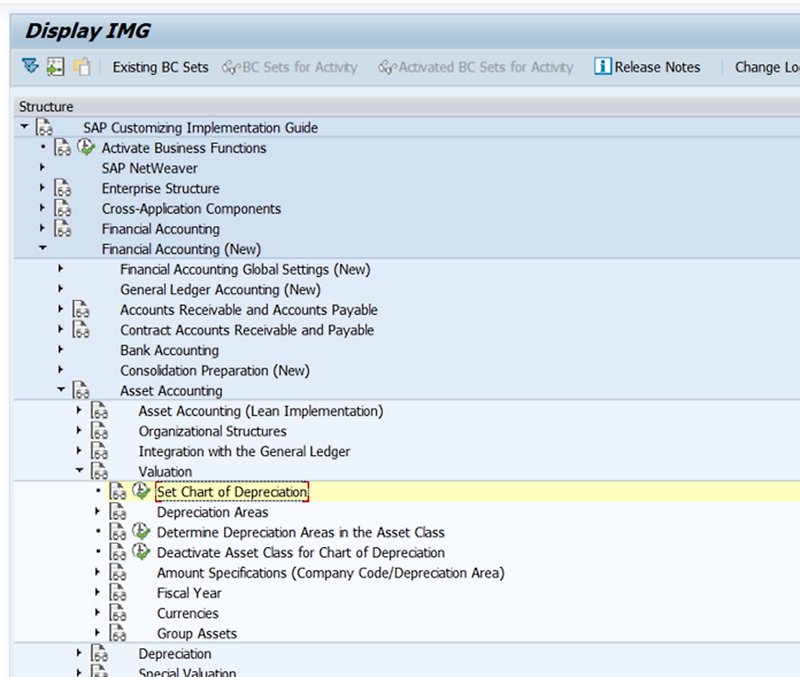
Task: Click Activated BC Sets for Activity
Action: click(476, 67)
